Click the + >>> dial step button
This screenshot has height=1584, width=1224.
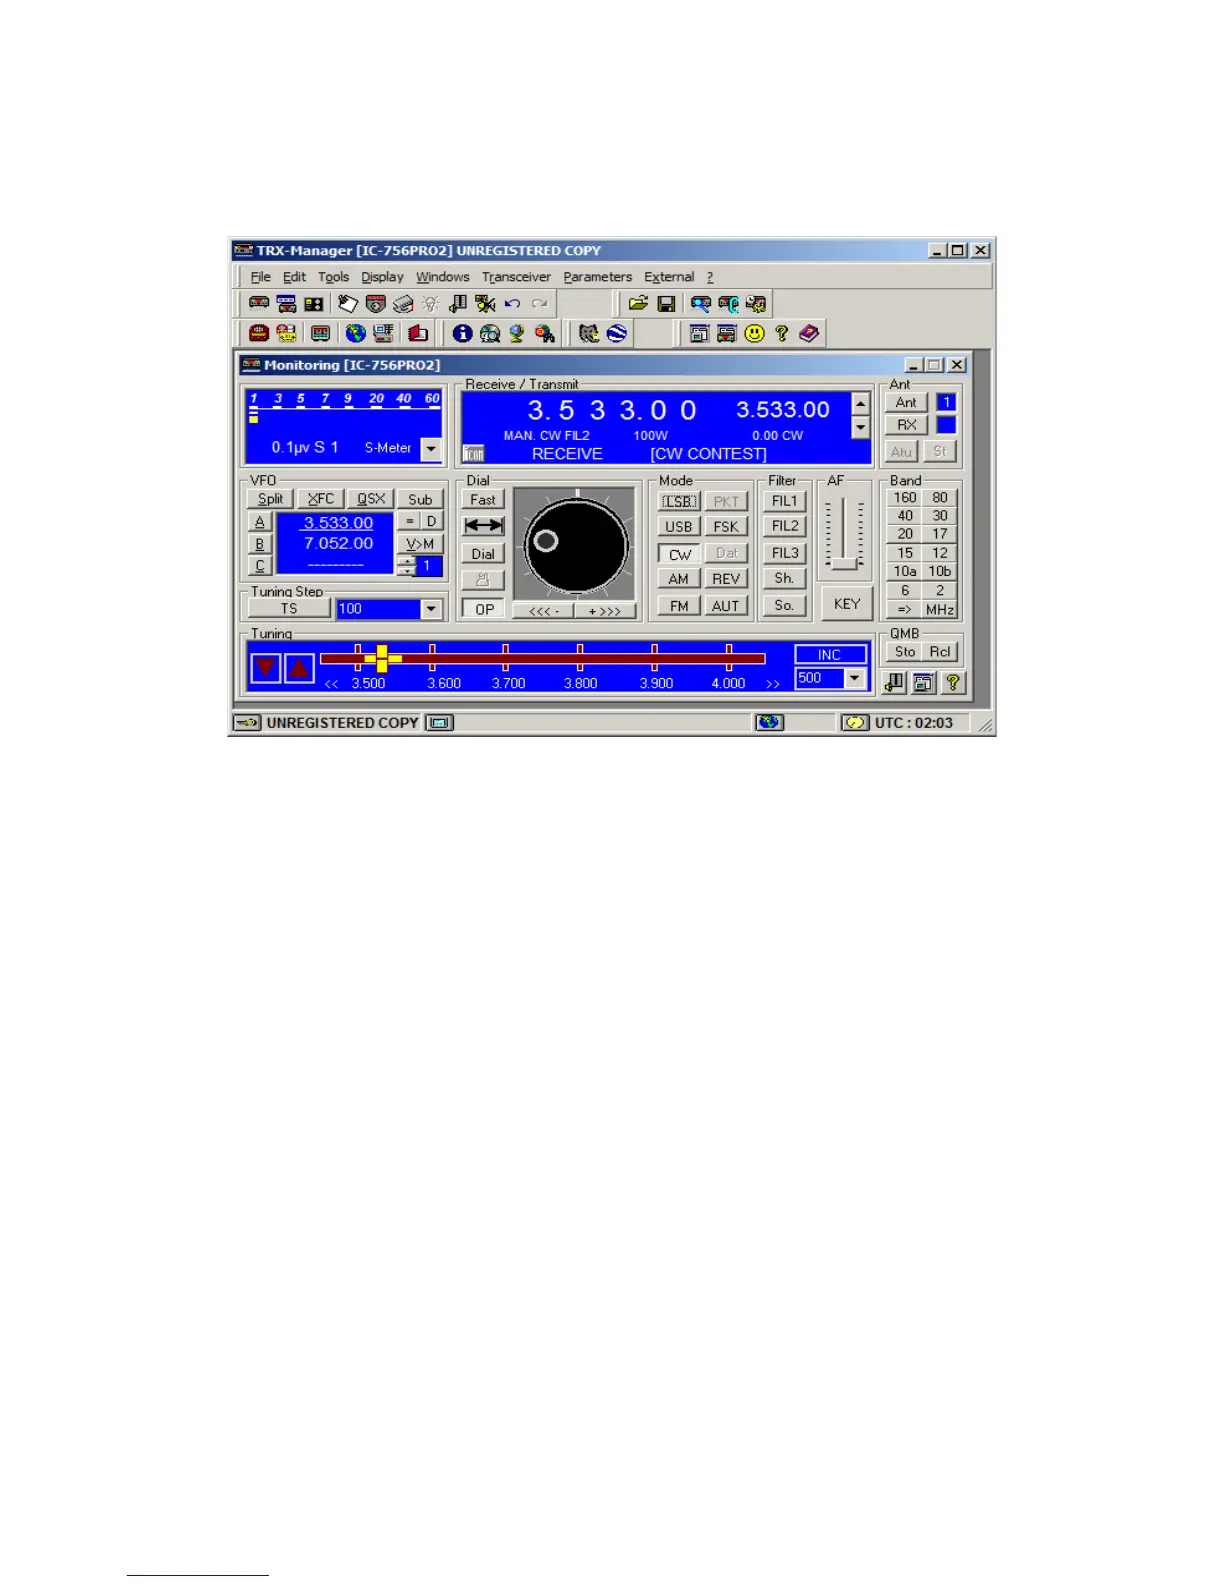click(x=605, y=611)
